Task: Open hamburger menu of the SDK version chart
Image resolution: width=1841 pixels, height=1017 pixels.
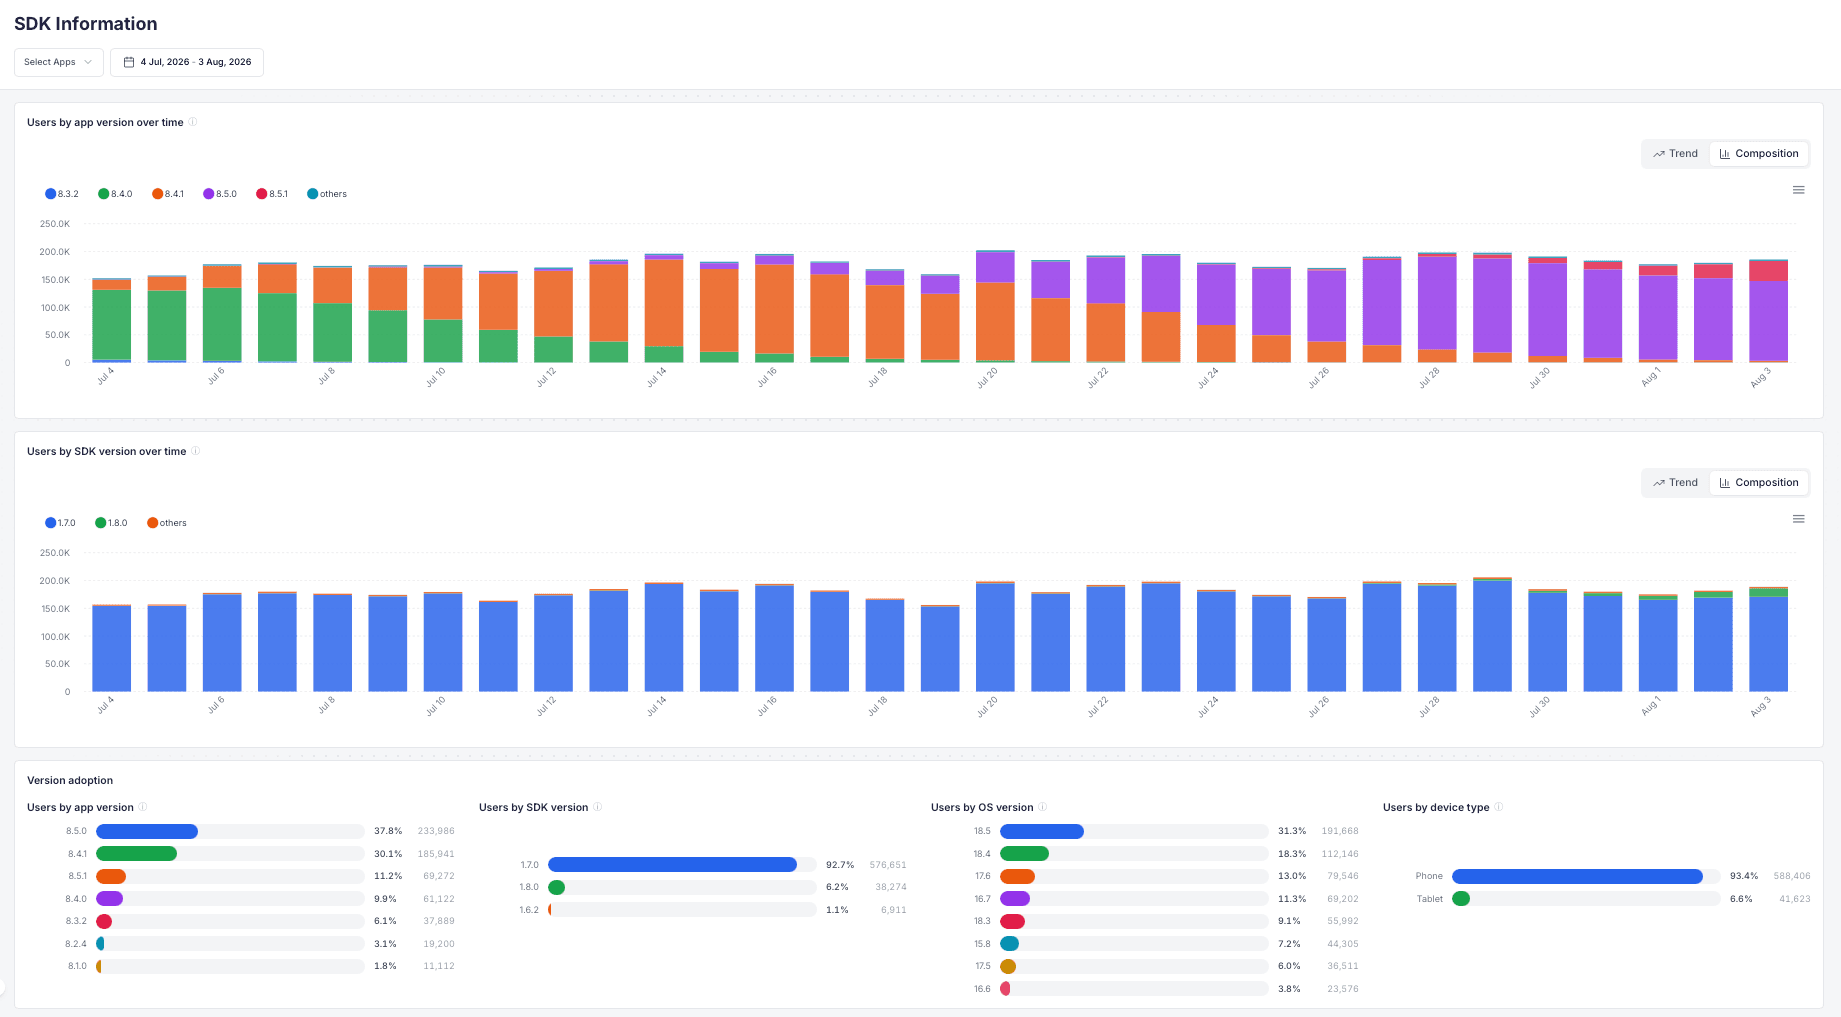Action: coord(1799,519)
